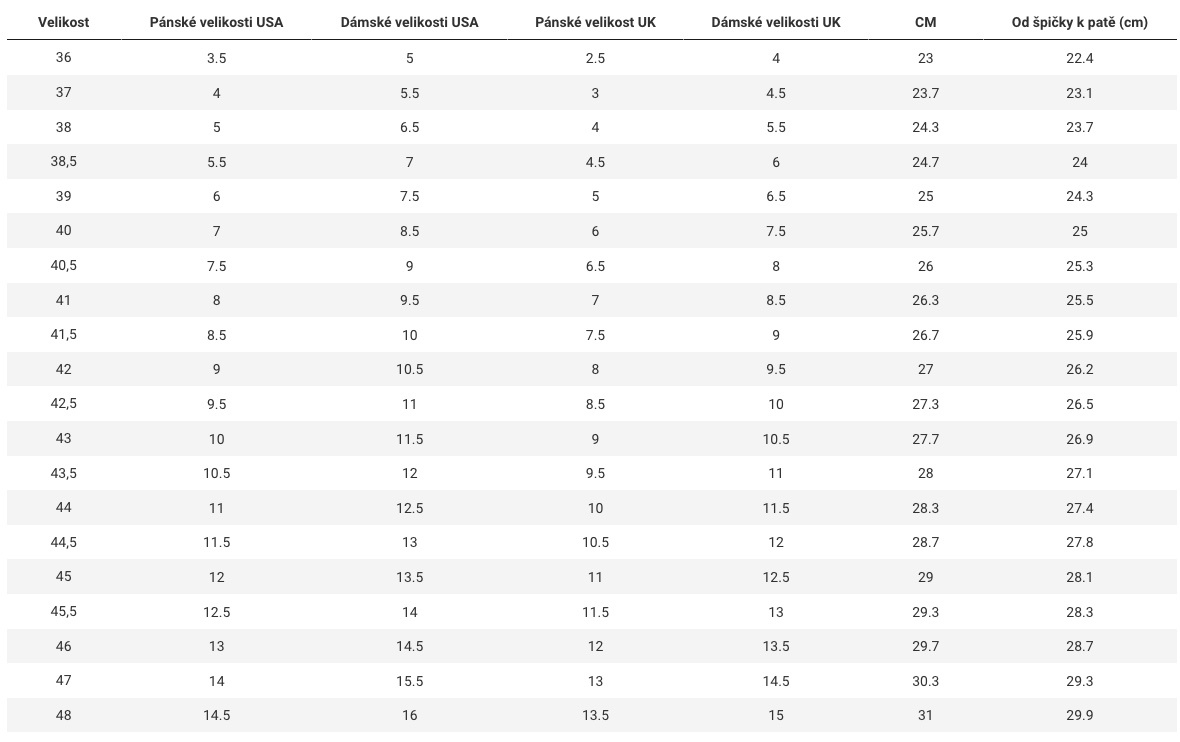Click the 3.5 Pánské velikosti USA cell
Screen dimensions: 1180x742
[216, 58]
